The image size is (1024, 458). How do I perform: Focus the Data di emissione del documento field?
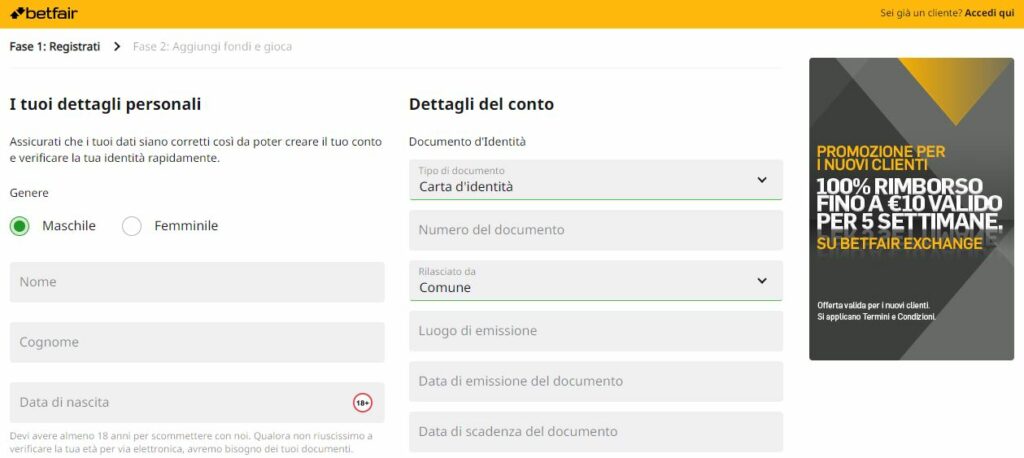click(596, 382)
